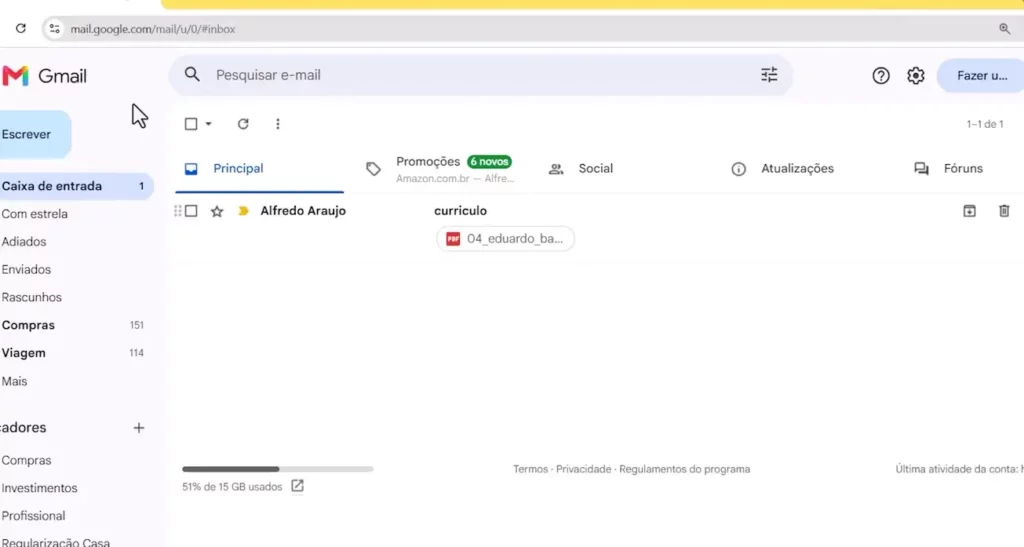This screenshot has height=547, width=1024.
Task: Click the search magnifier icon
Action: coord(192,74)
